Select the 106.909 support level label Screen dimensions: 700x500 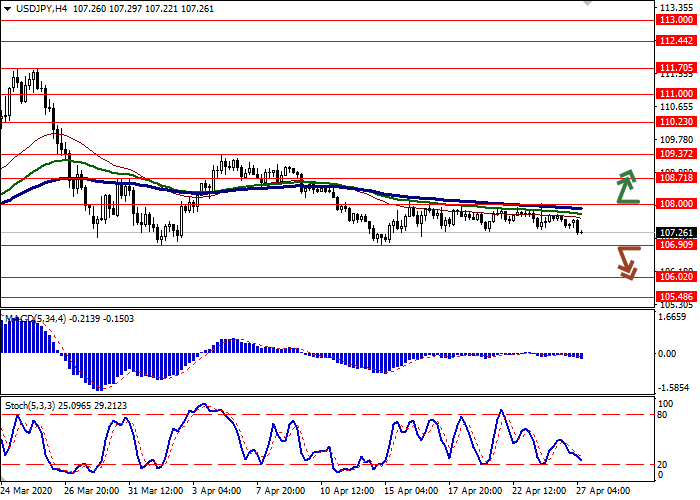tap(676, 245)
